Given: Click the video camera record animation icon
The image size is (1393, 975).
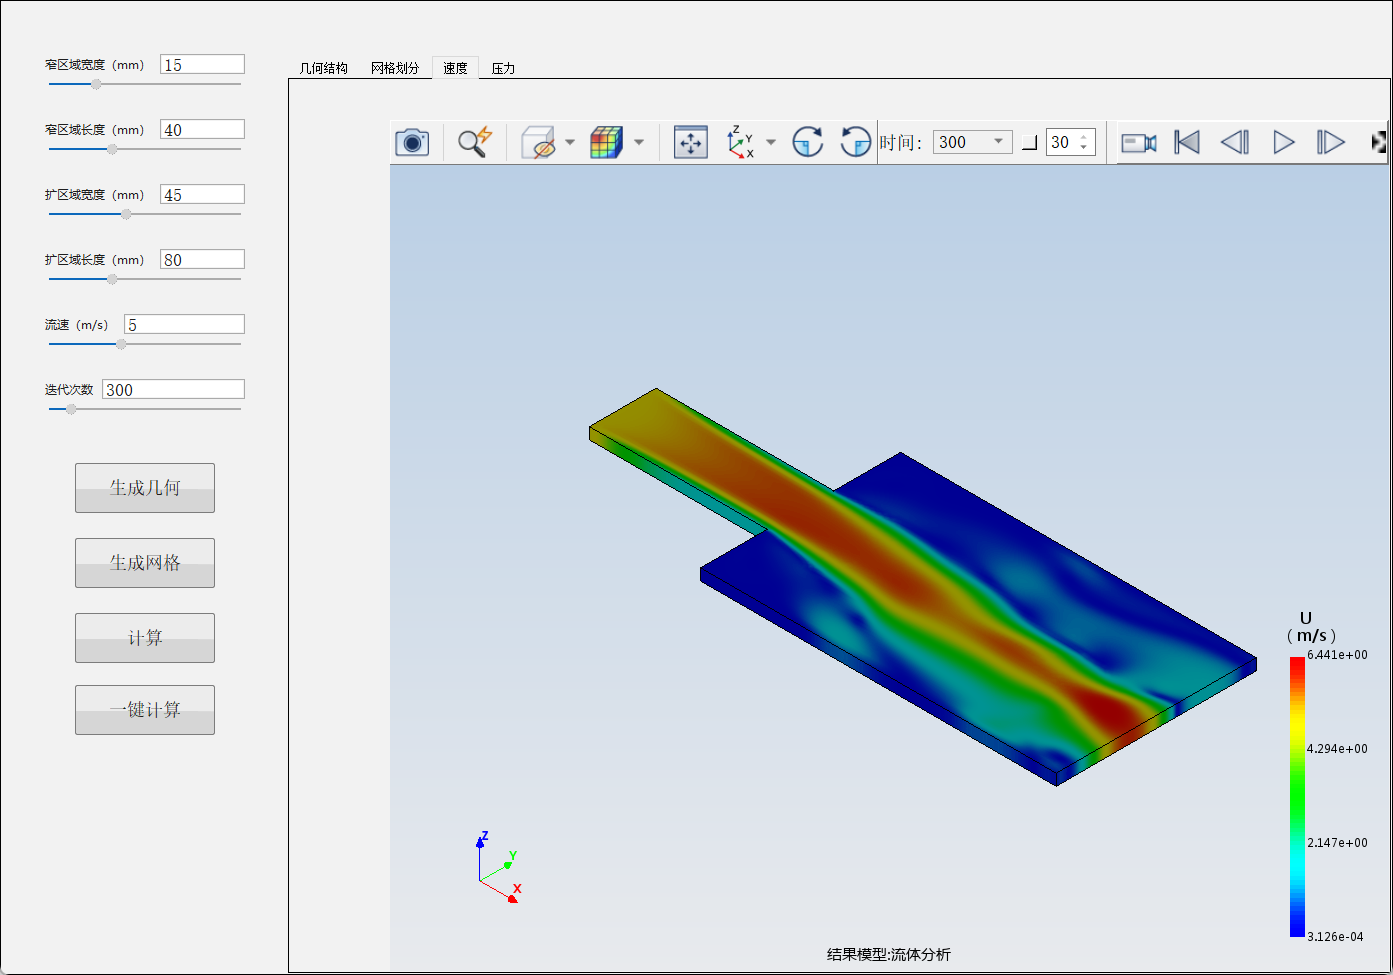Looking at the screenshot, I should coord(1139,143).
